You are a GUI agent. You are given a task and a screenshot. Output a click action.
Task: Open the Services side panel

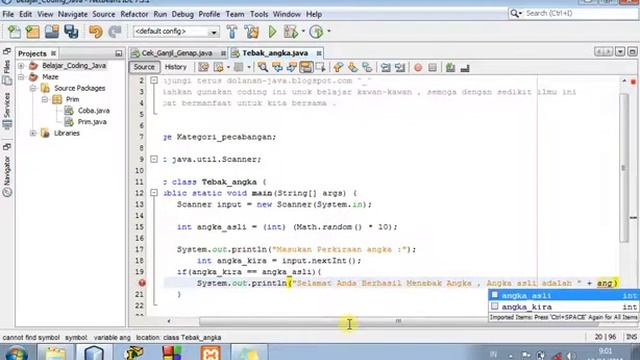click(x=7, y=111)
